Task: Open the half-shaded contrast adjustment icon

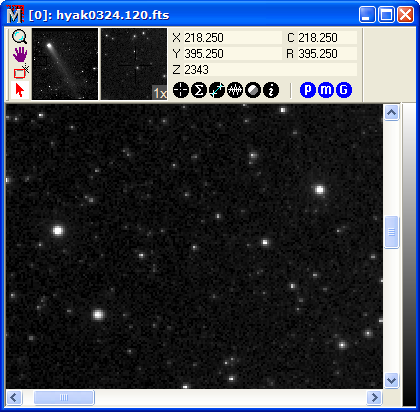Action: [253, 90]
